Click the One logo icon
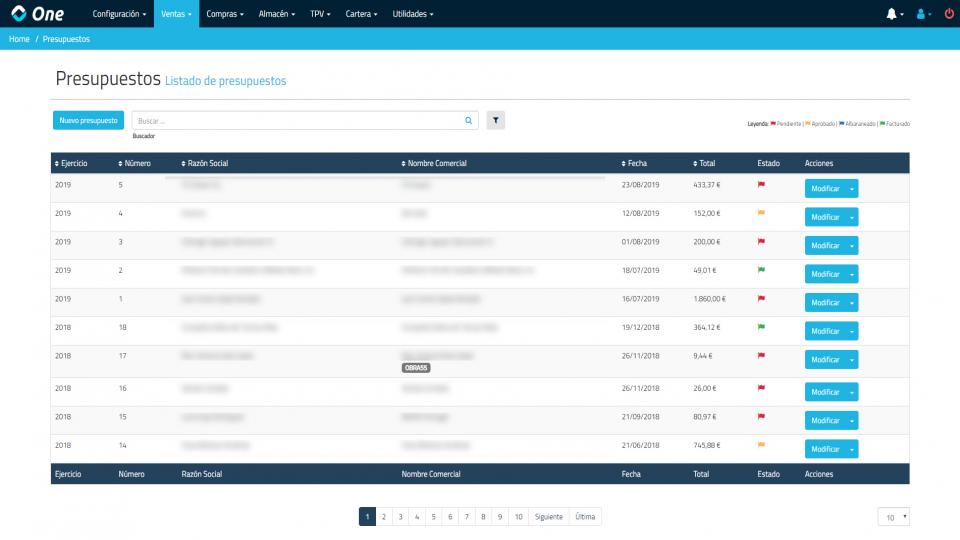The image size is (960, 540). pyautogui.click(x=19, y=14)
